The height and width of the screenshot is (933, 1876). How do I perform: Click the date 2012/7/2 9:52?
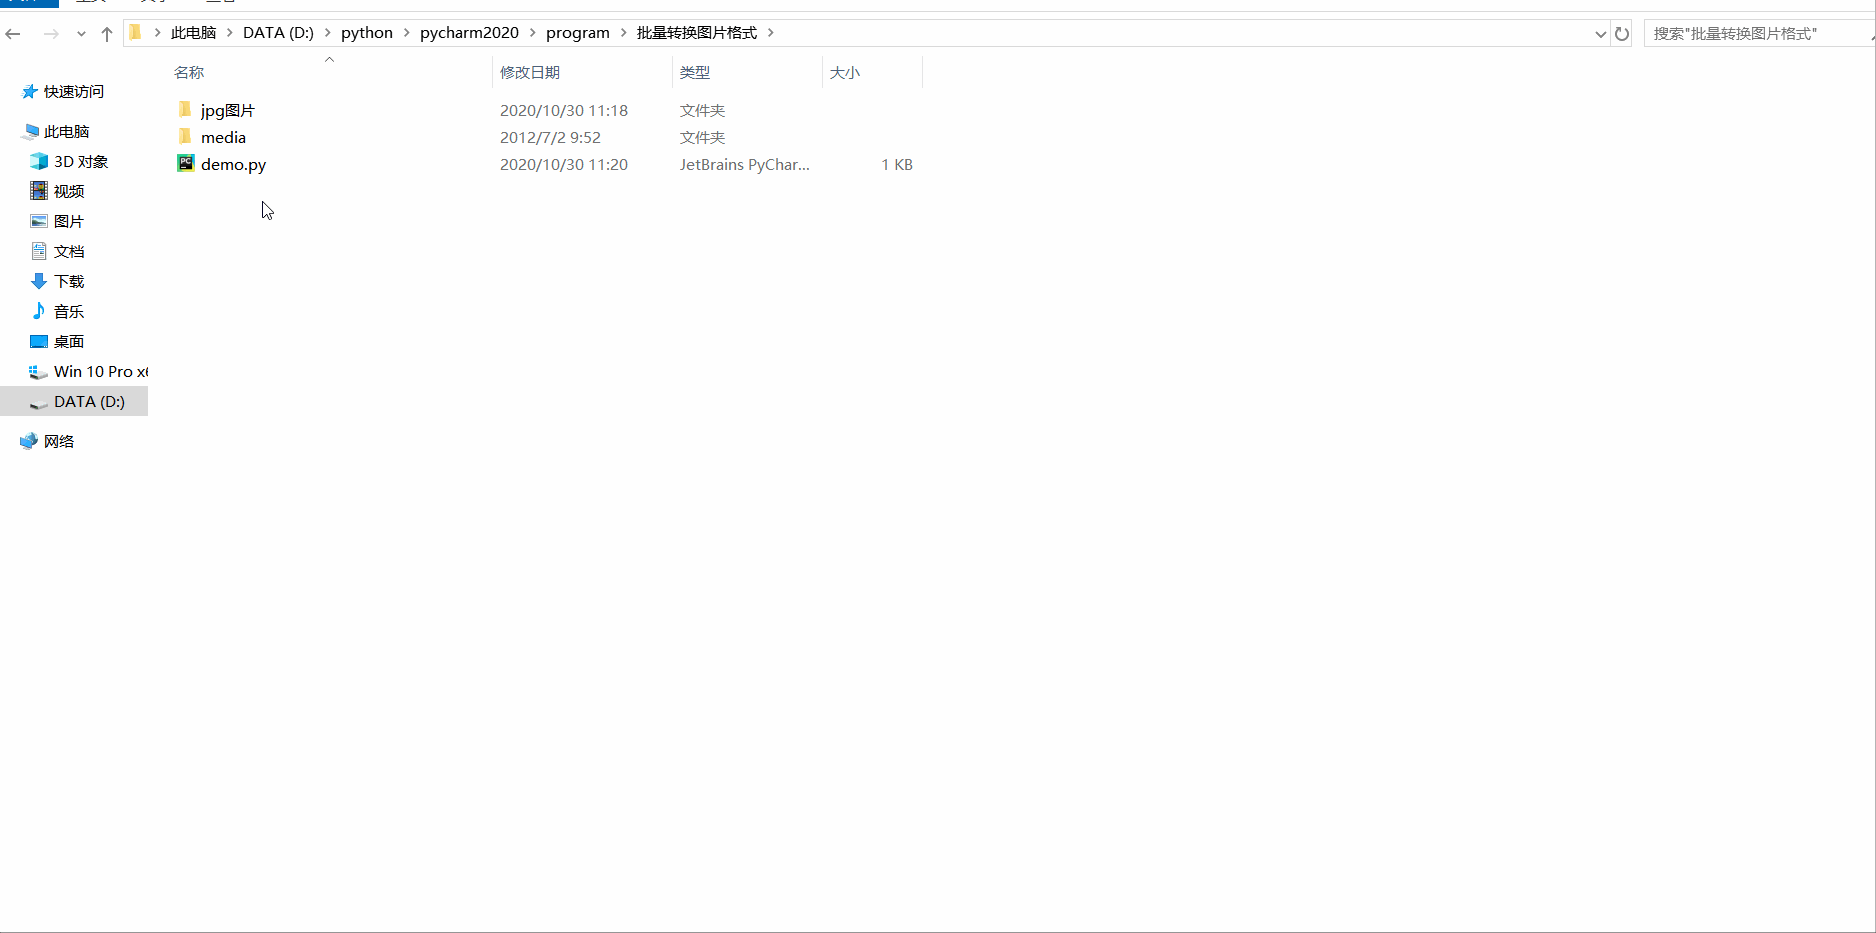tap(550, 137)
